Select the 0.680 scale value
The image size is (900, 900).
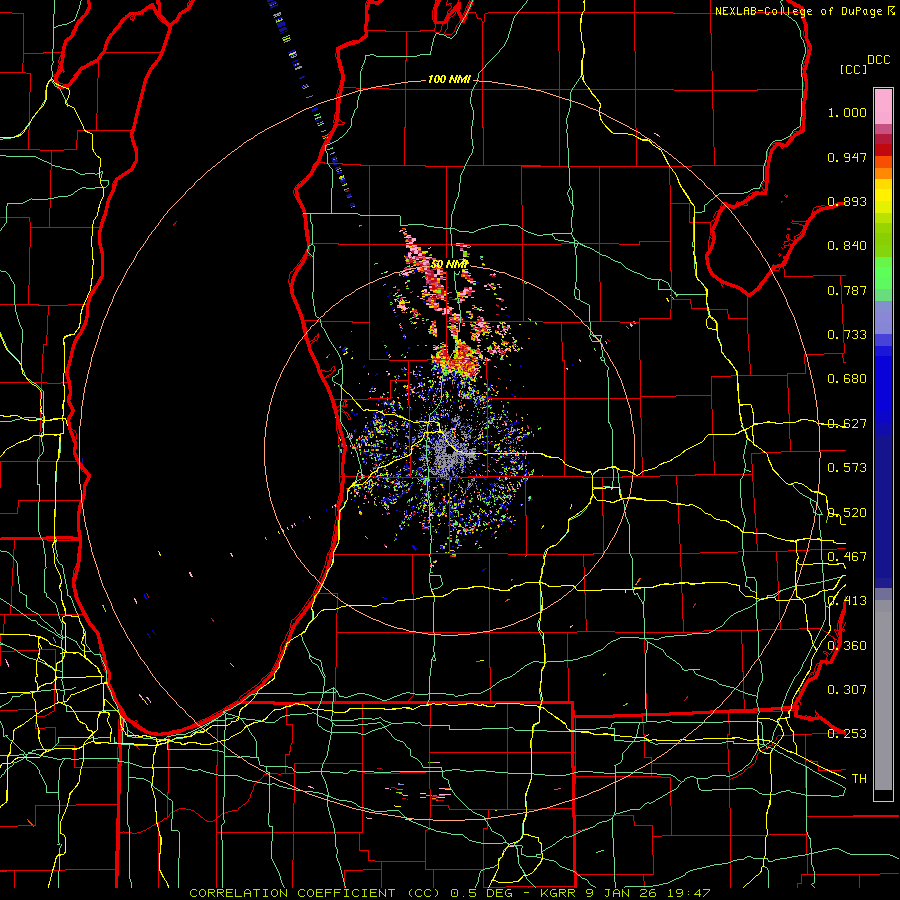[847, 379]
